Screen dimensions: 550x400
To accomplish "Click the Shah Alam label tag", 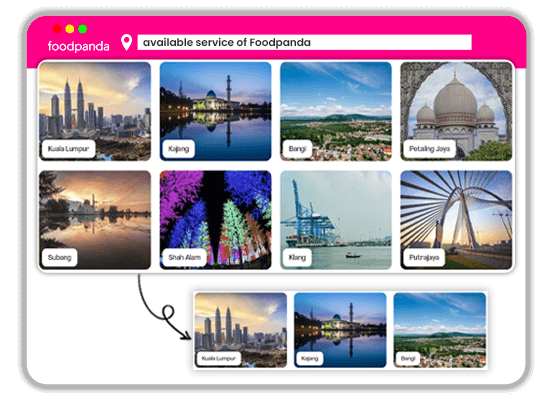I will pos(185,258).
